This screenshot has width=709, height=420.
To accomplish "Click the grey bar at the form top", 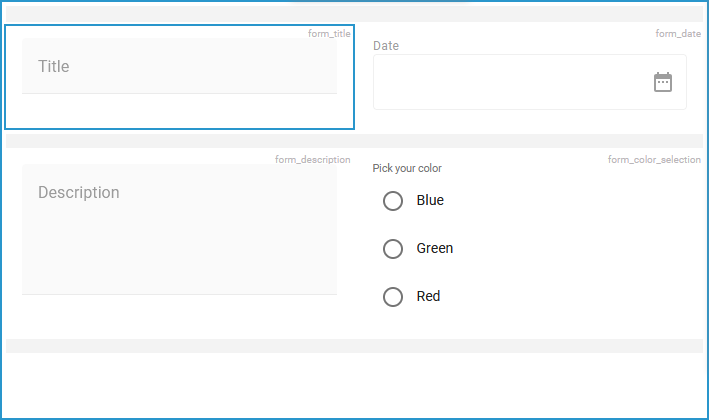I will tap(354, 15).
